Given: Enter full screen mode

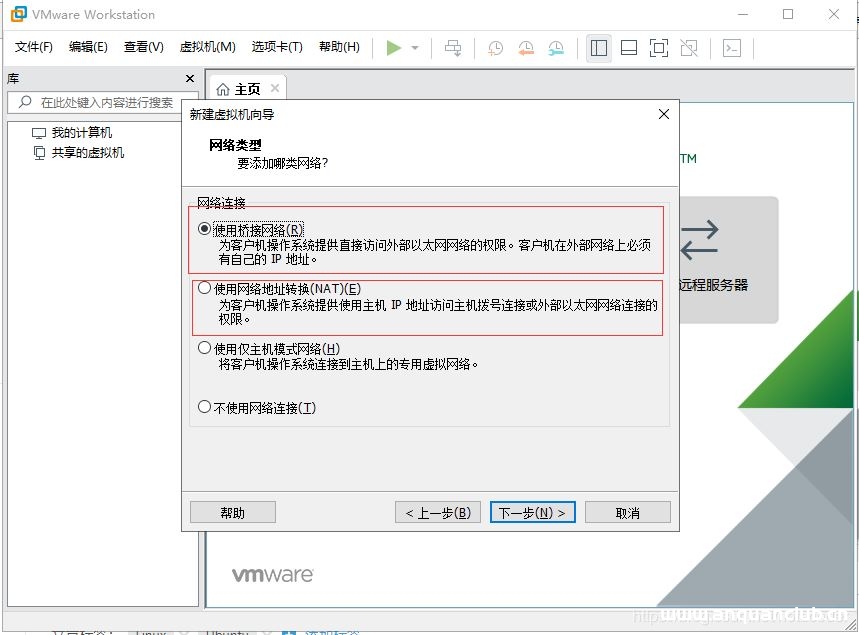Looking at the screenshot, I should point(656,47).
